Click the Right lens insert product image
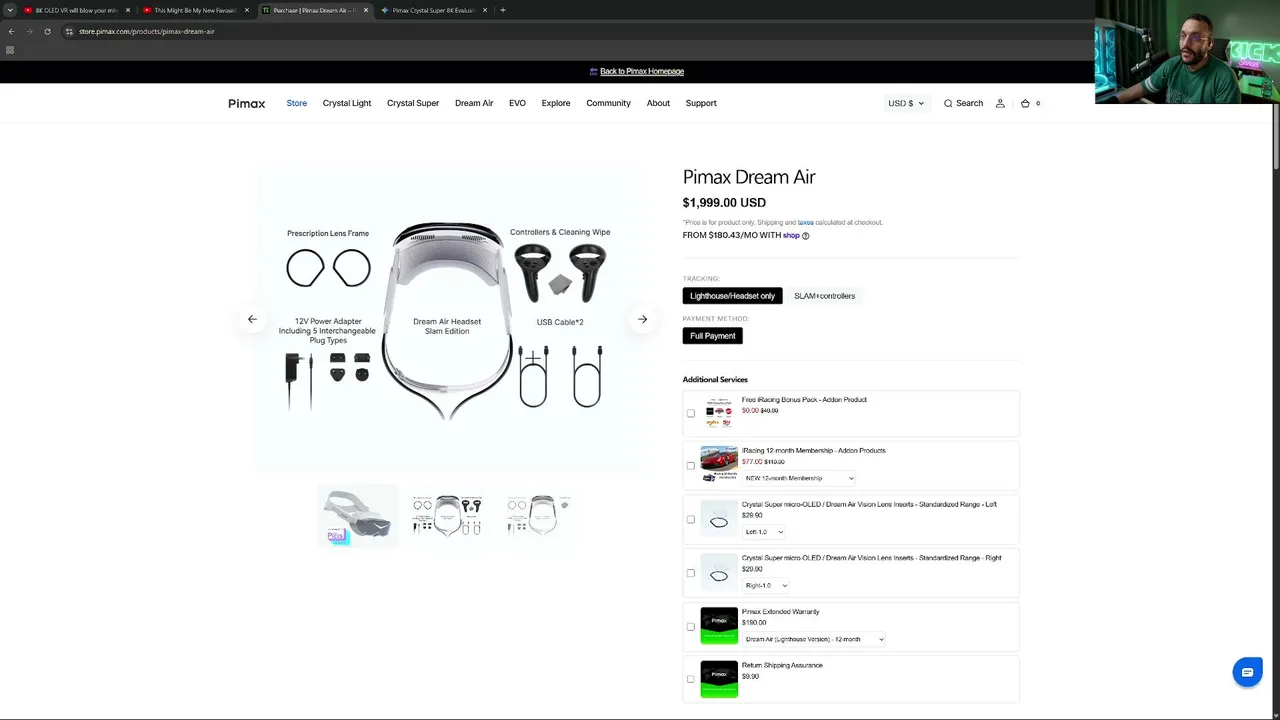The height and width of the screenshot is (720, 1280). point(719,574)
